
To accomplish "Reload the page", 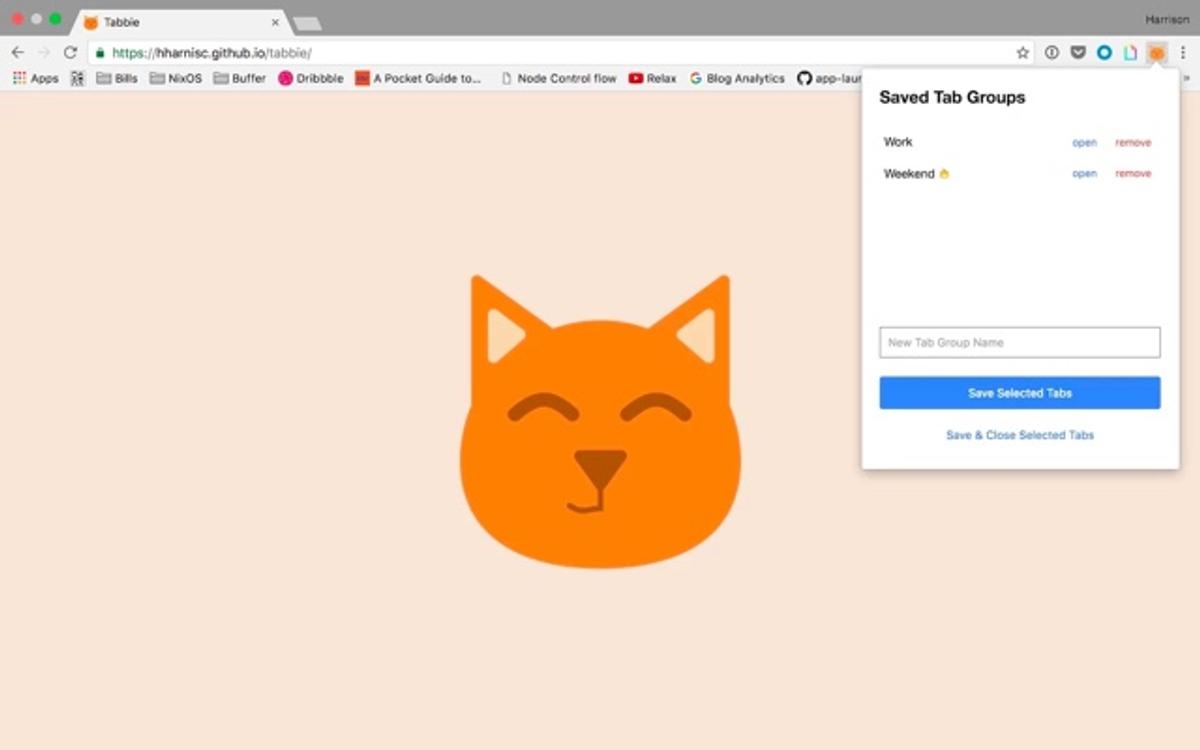I will coord(70,53).
